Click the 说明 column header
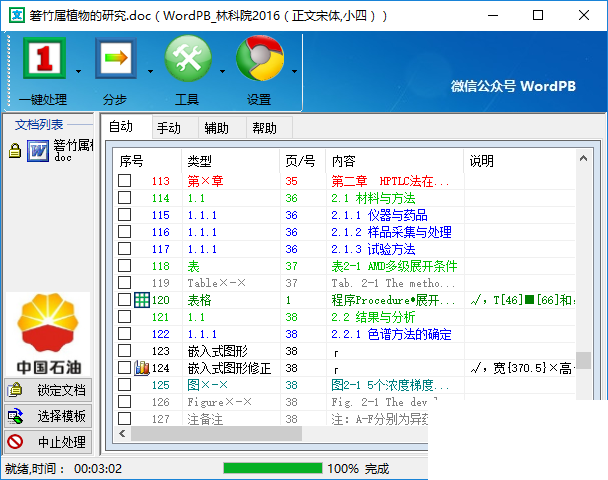Screen dimensions: 608x480 (x=520, y=161)
